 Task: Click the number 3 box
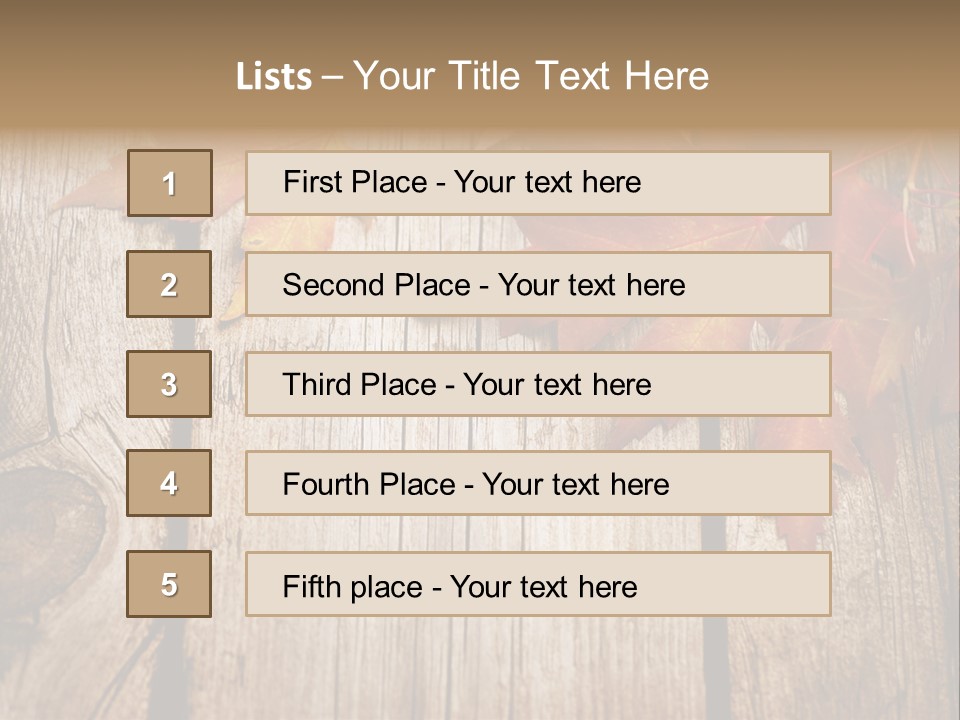click(169, 384)
